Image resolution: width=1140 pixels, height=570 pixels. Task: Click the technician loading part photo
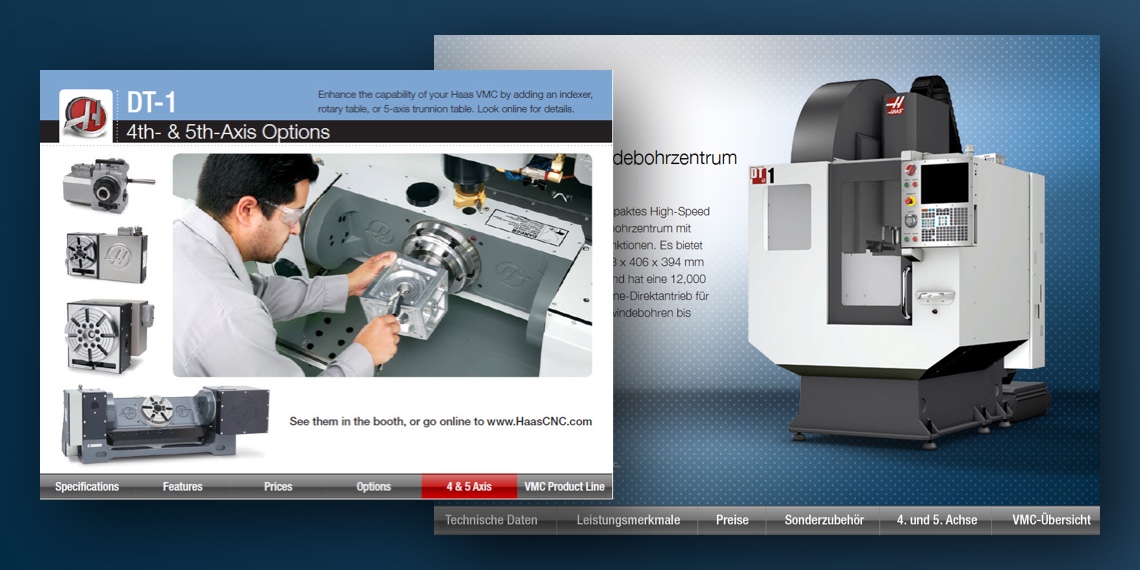pos(382,265)
